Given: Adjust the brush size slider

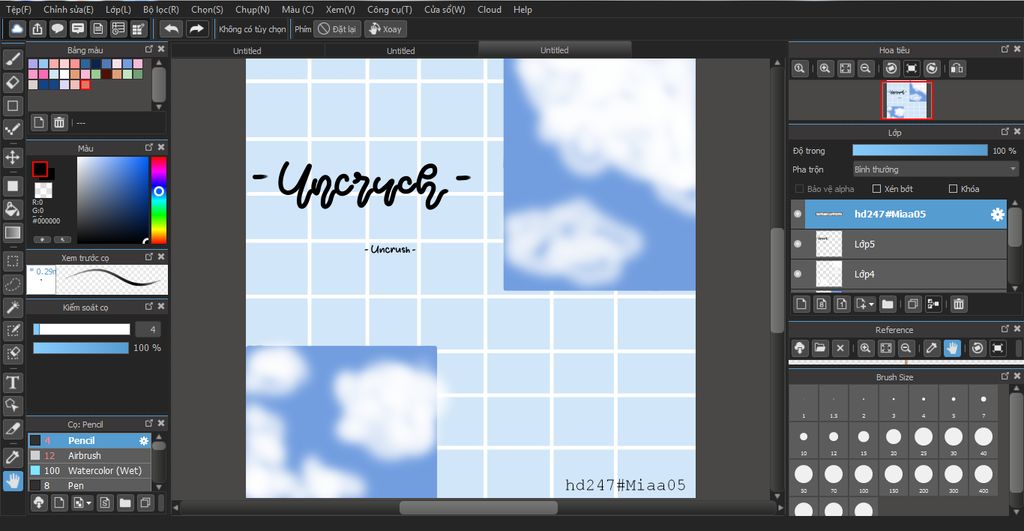Looking at the screenshot, I should pos(82,330).
